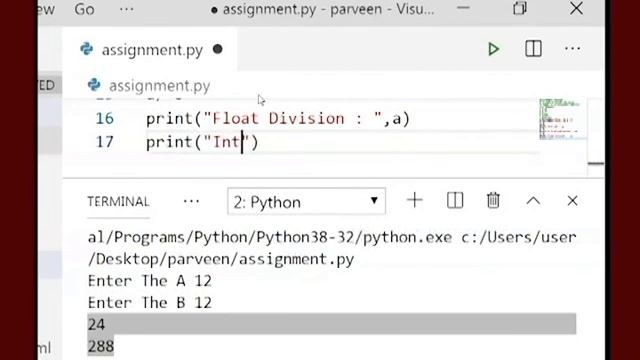Click terminal output value '288'
The height and width of the screenshot is (360, 640).
click(101, 346)
